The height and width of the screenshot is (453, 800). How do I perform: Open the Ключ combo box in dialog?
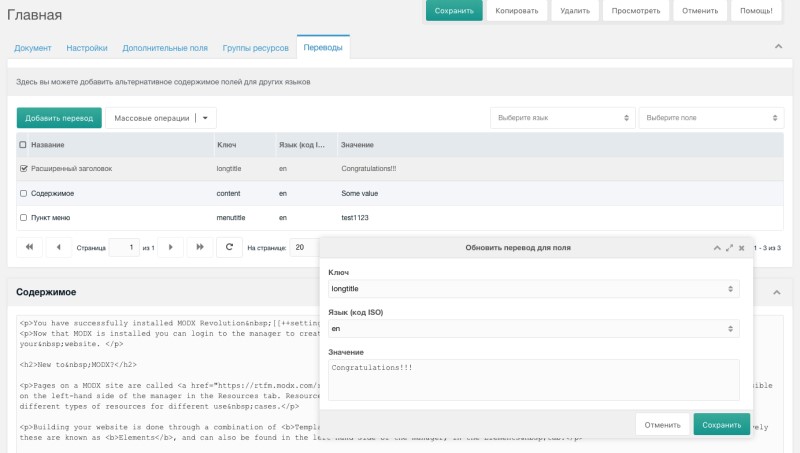pos(534,289)
